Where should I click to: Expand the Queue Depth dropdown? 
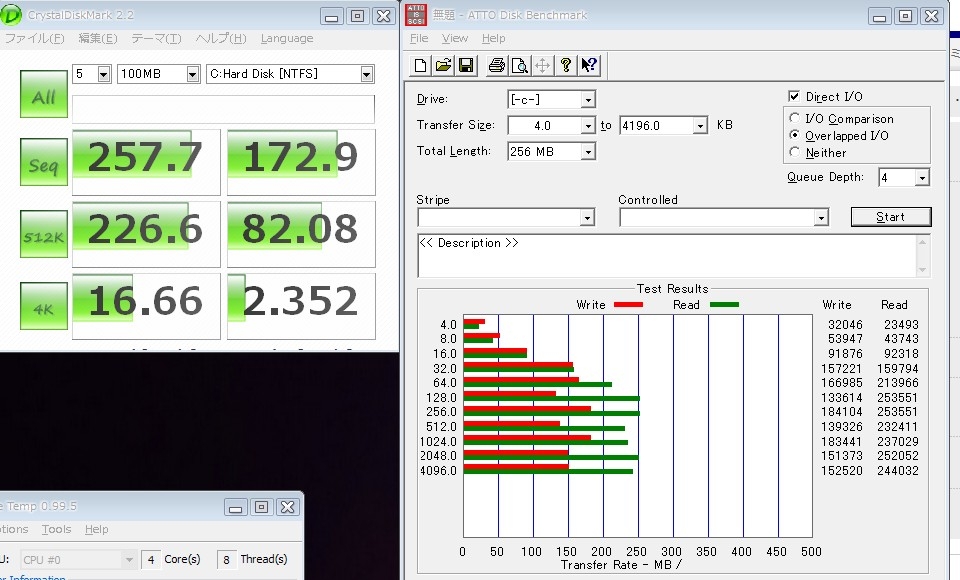click(921, 178)
